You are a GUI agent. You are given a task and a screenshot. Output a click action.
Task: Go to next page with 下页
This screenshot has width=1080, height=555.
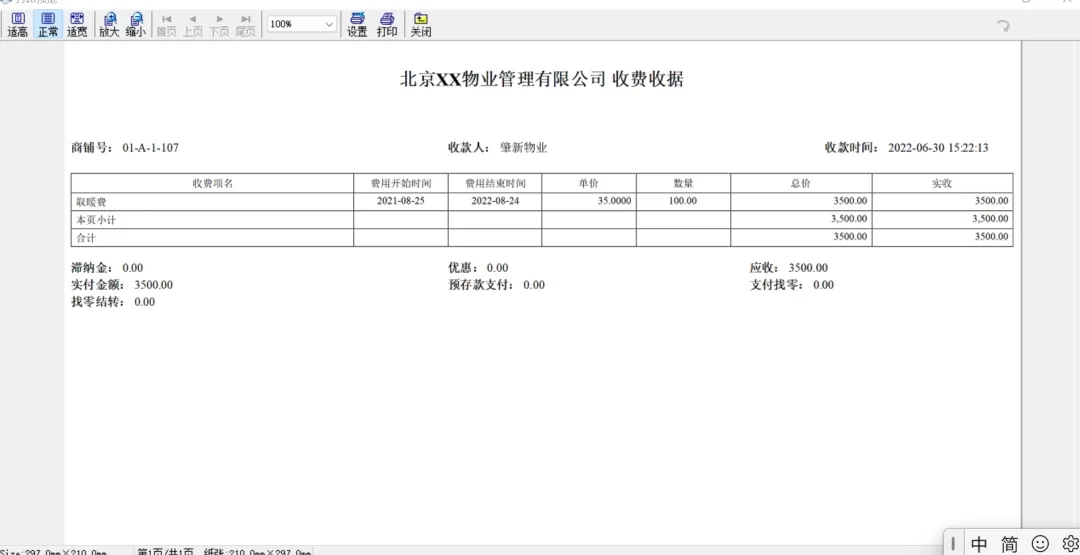click(220, 25)
